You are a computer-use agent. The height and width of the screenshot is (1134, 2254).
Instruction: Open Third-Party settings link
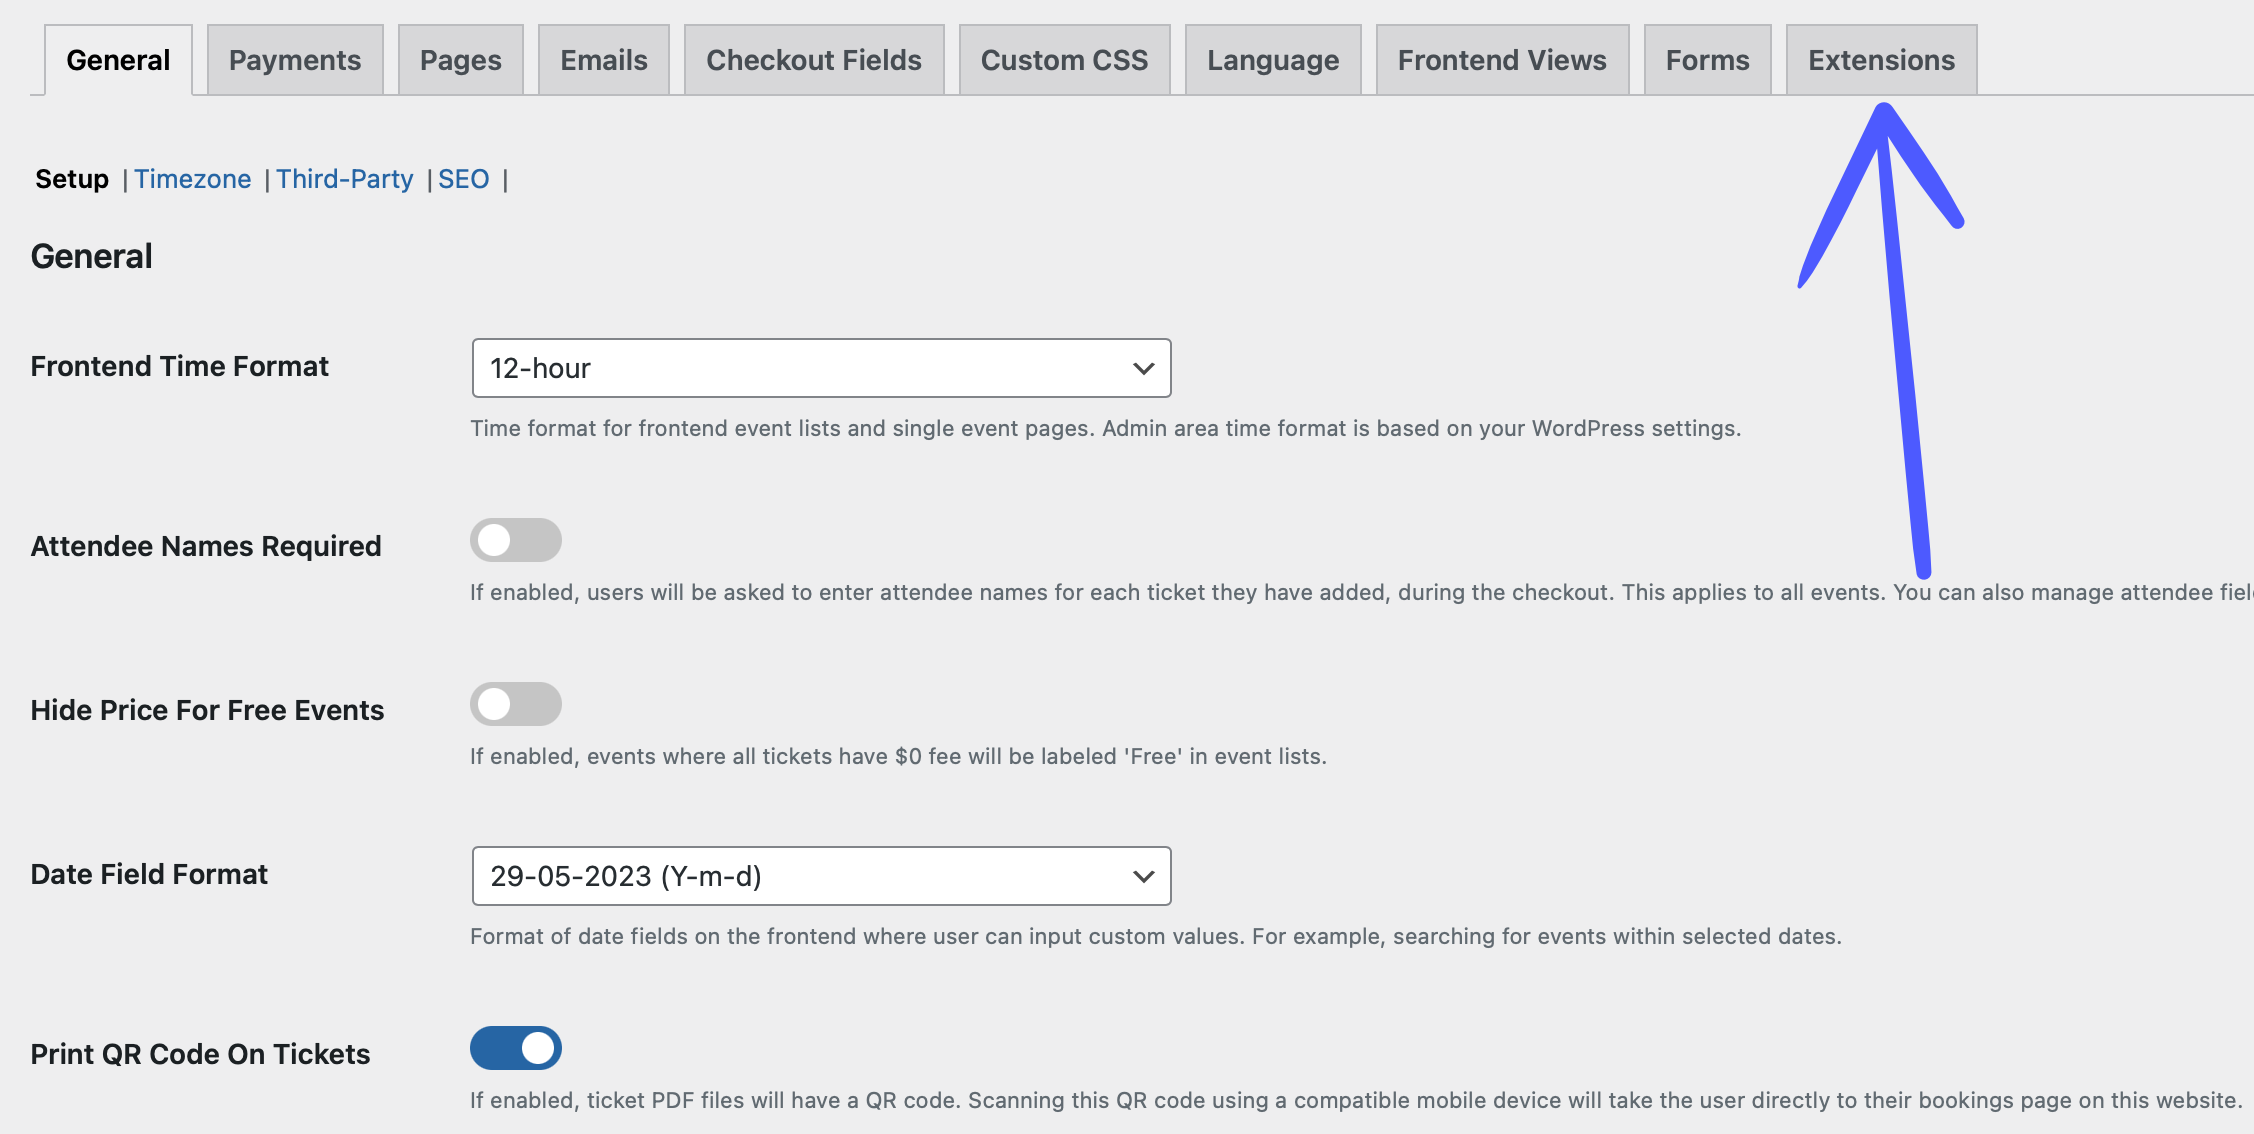[x=344, y=179]
